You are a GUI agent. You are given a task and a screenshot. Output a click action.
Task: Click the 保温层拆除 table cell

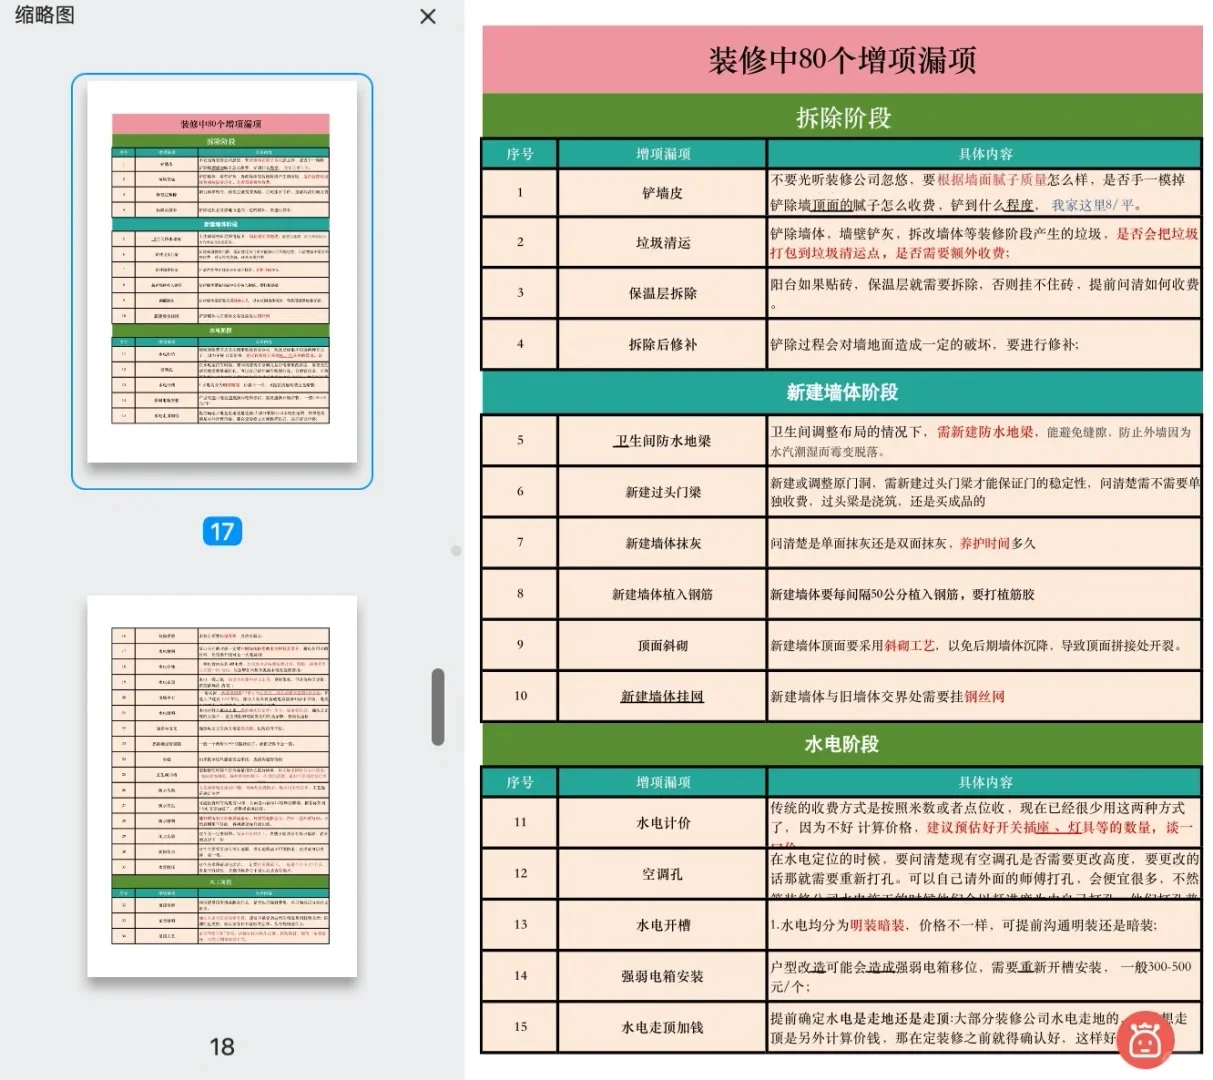point(659,292)
